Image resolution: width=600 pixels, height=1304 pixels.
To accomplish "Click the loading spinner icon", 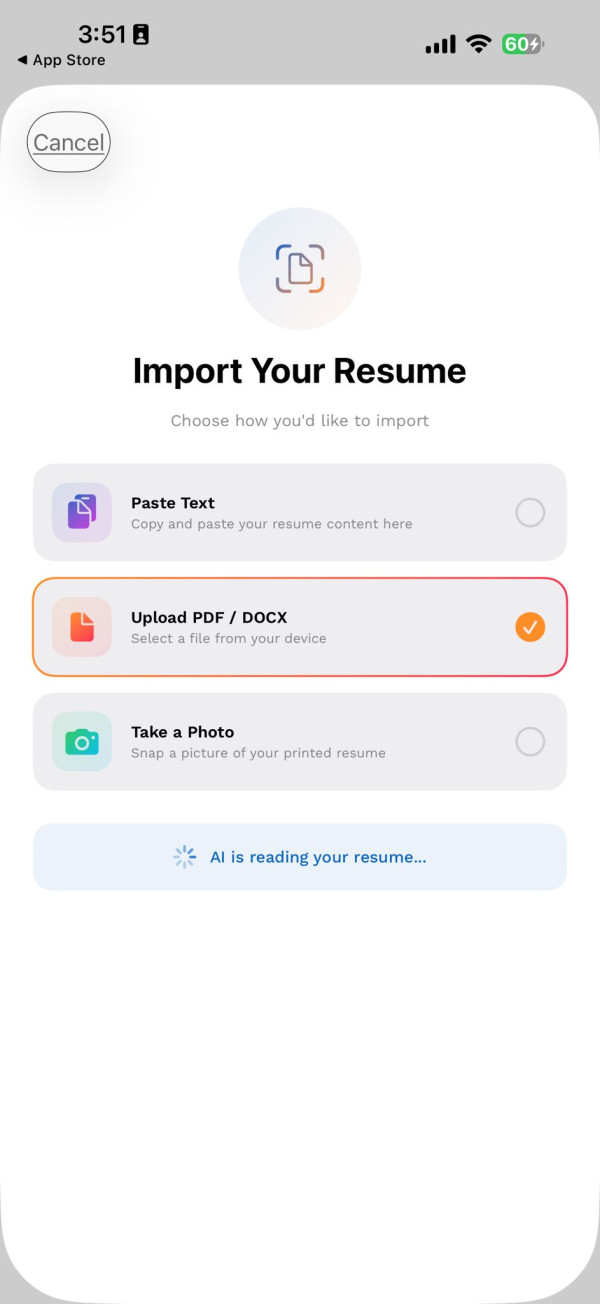I will [x=184, y=857].
